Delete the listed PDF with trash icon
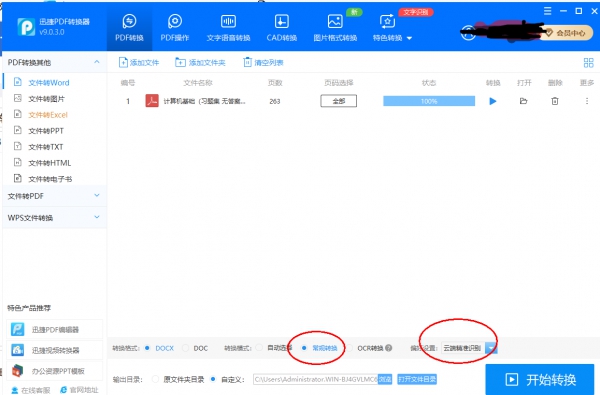The image size is (600, 395). tap(554, 101)
